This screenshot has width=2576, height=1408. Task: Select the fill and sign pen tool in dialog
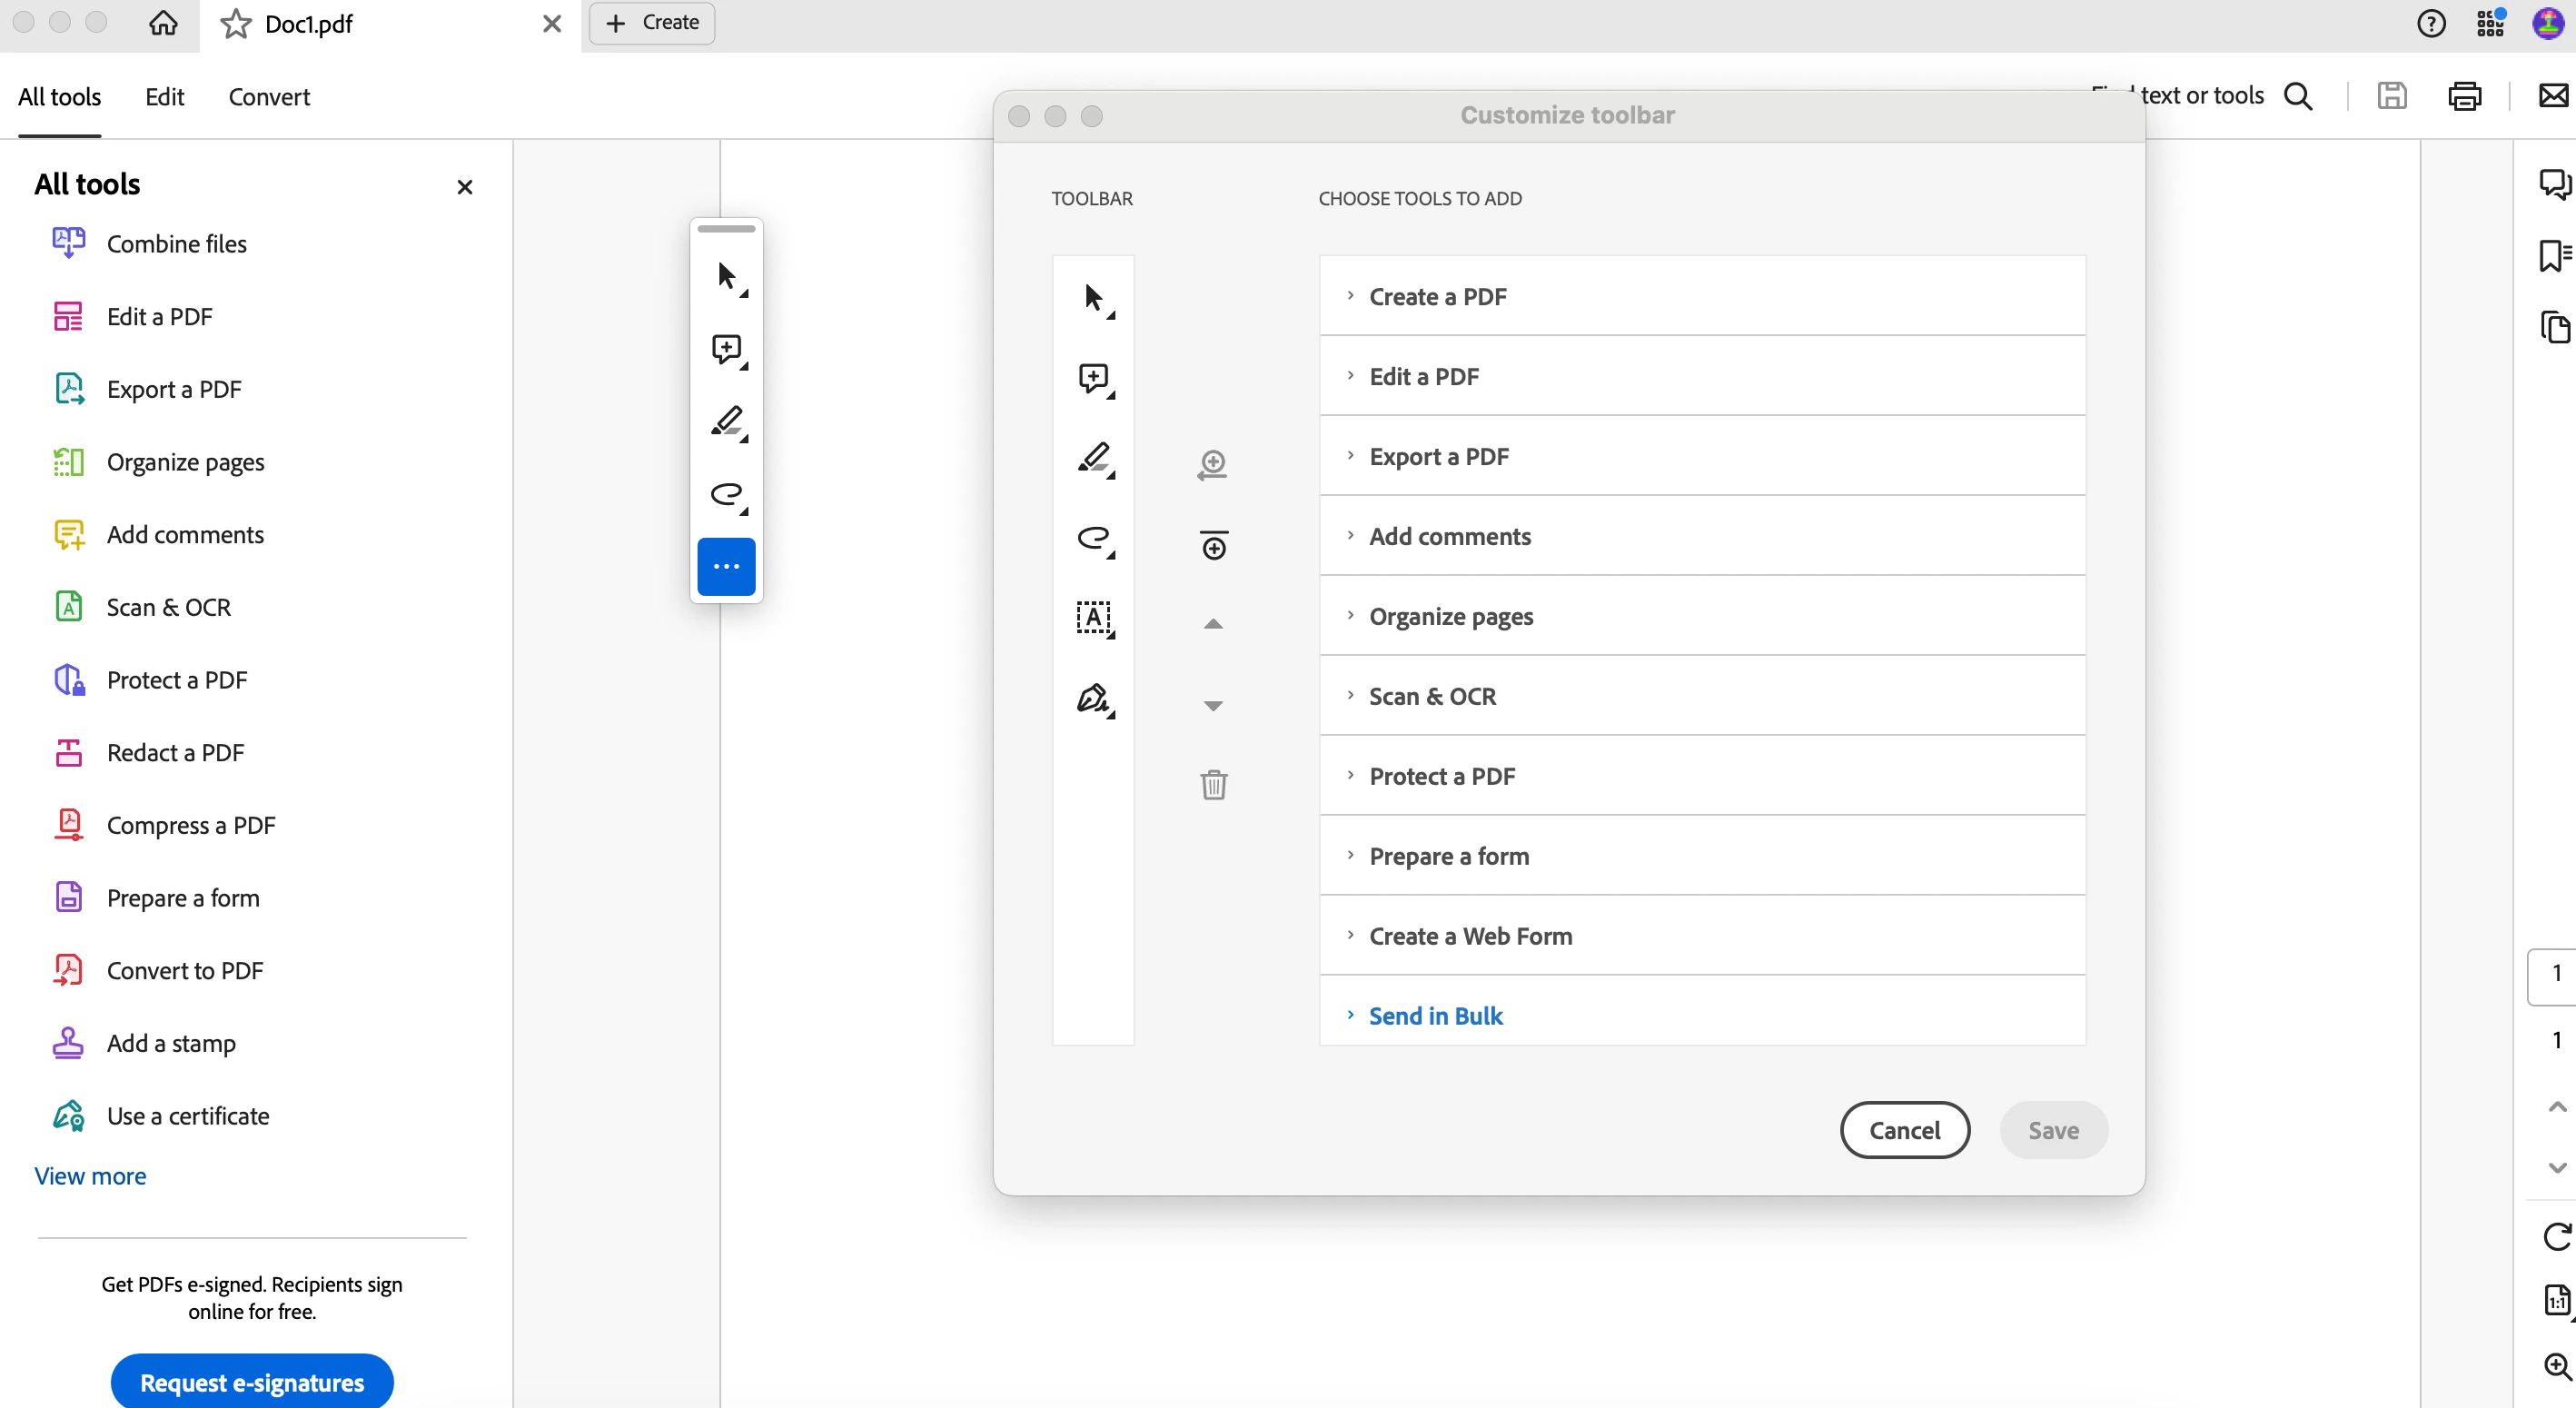tap(1094, 699)
